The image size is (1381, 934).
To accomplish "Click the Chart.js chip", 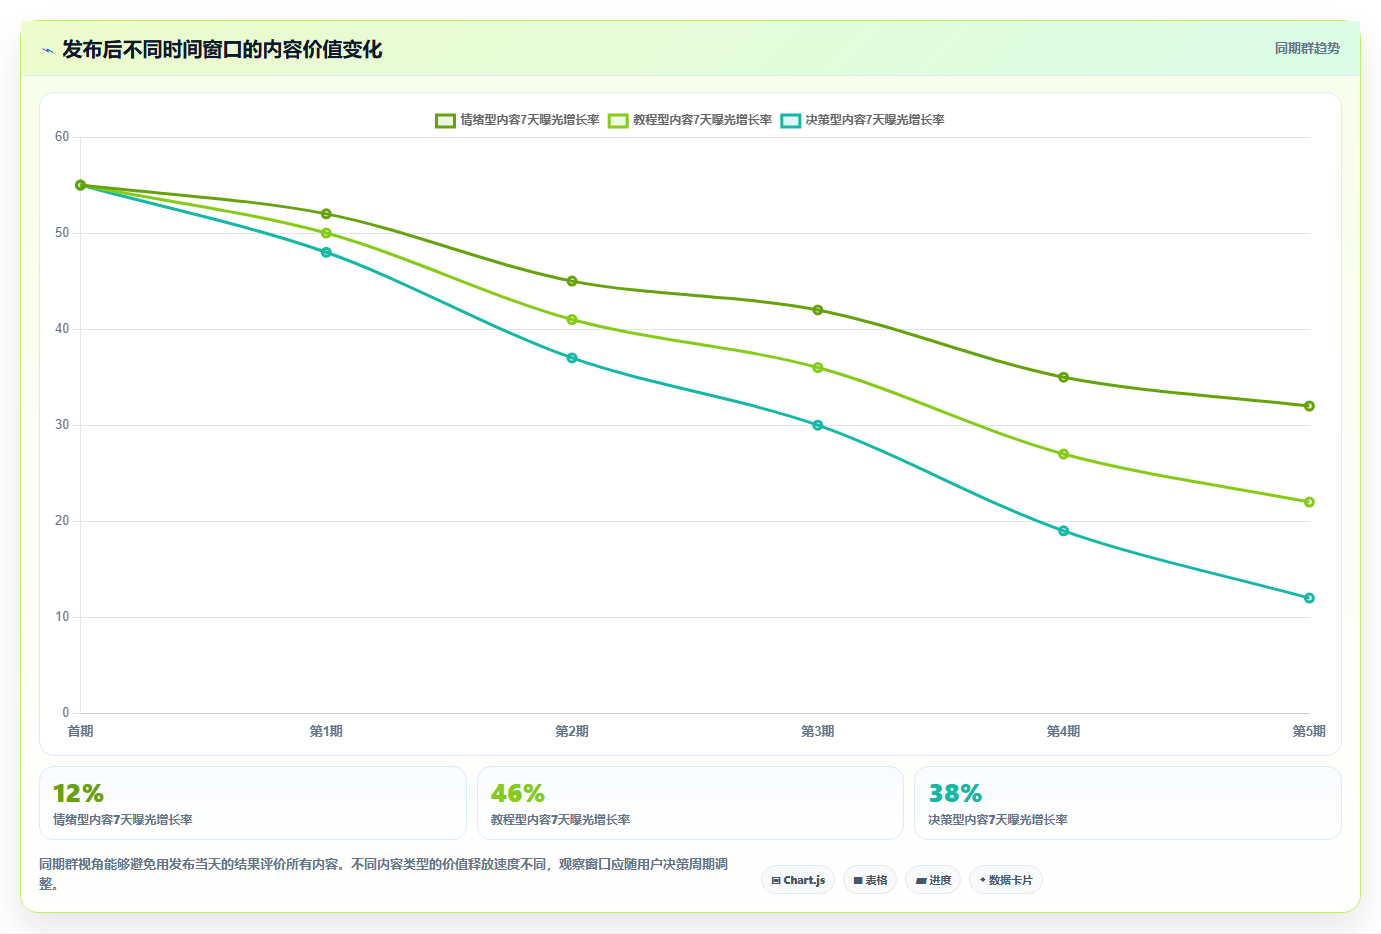I will 798,880.
